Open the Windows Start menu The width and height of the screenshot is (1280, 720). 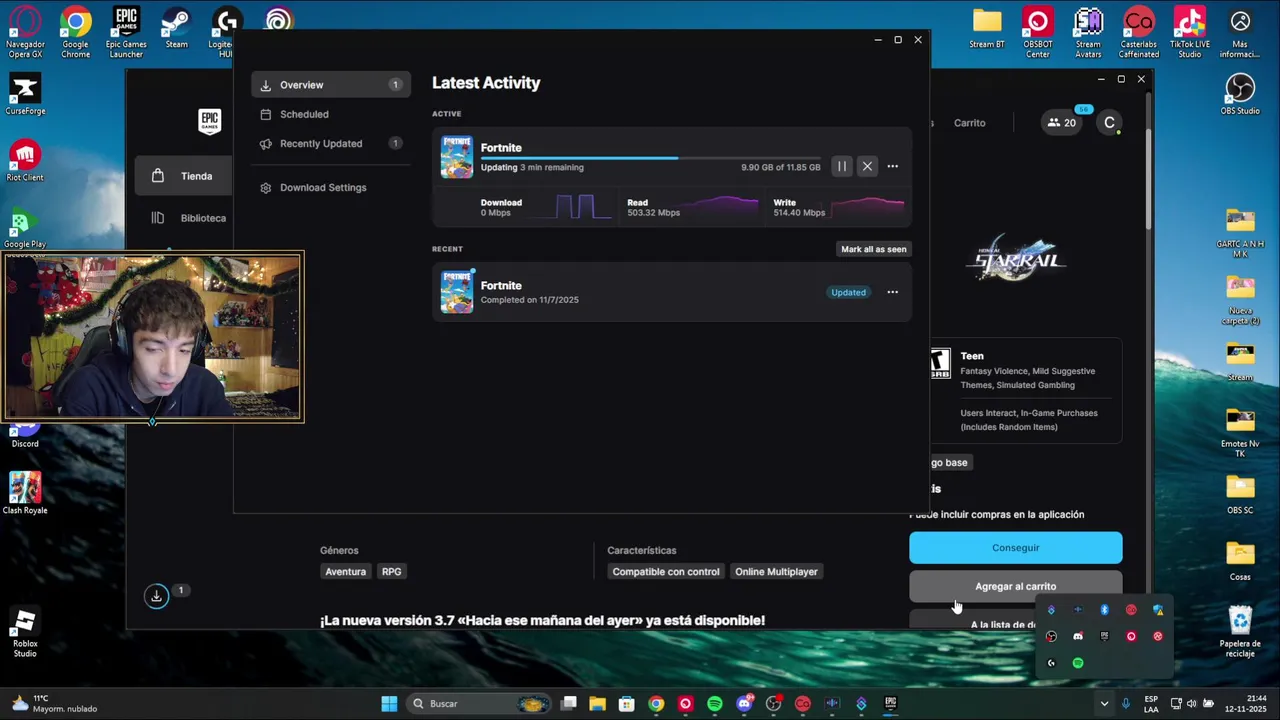[x=389, y=704]
